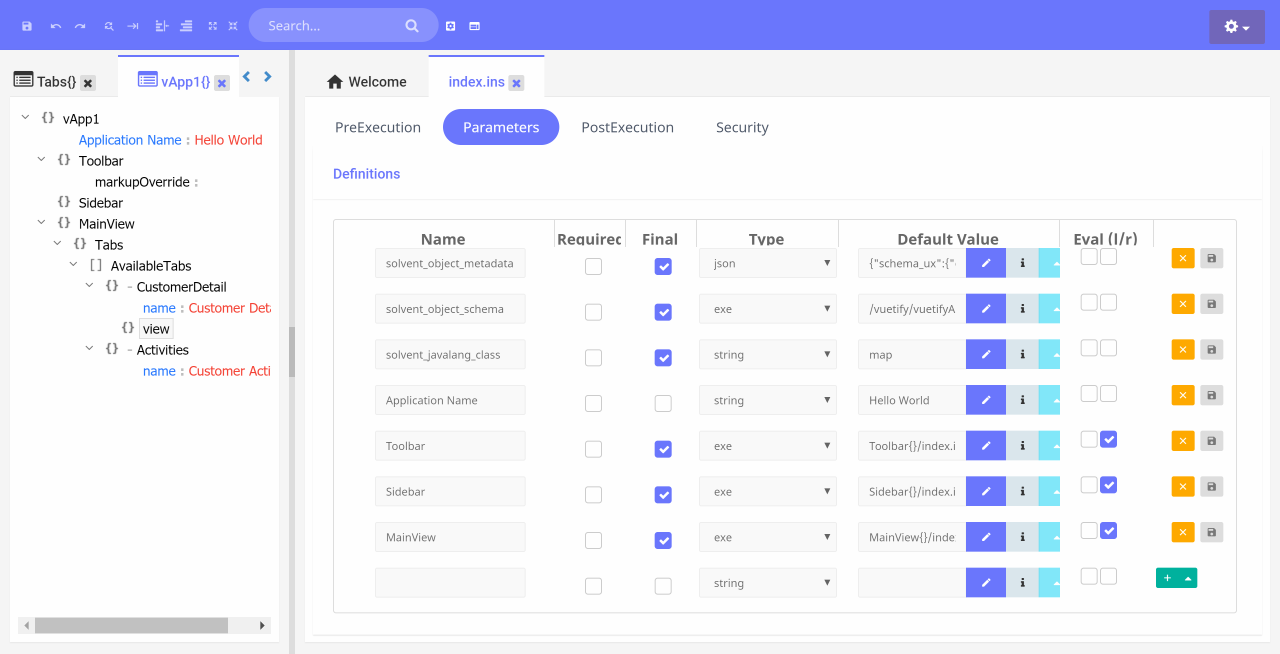Click the collapse arrows icon in toolbar
Image resolution: width=1280 pixels, height=654 pixels.
233,26
